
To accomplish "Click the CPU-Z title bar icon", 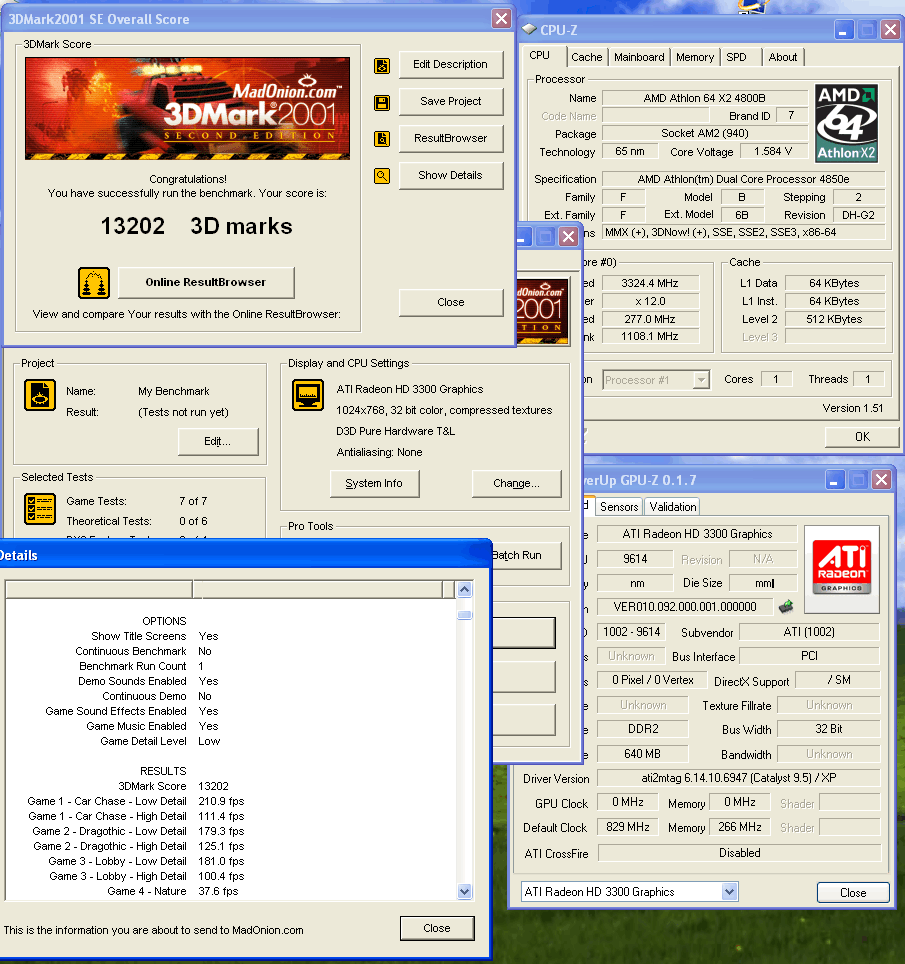I will tap(529, 29).
